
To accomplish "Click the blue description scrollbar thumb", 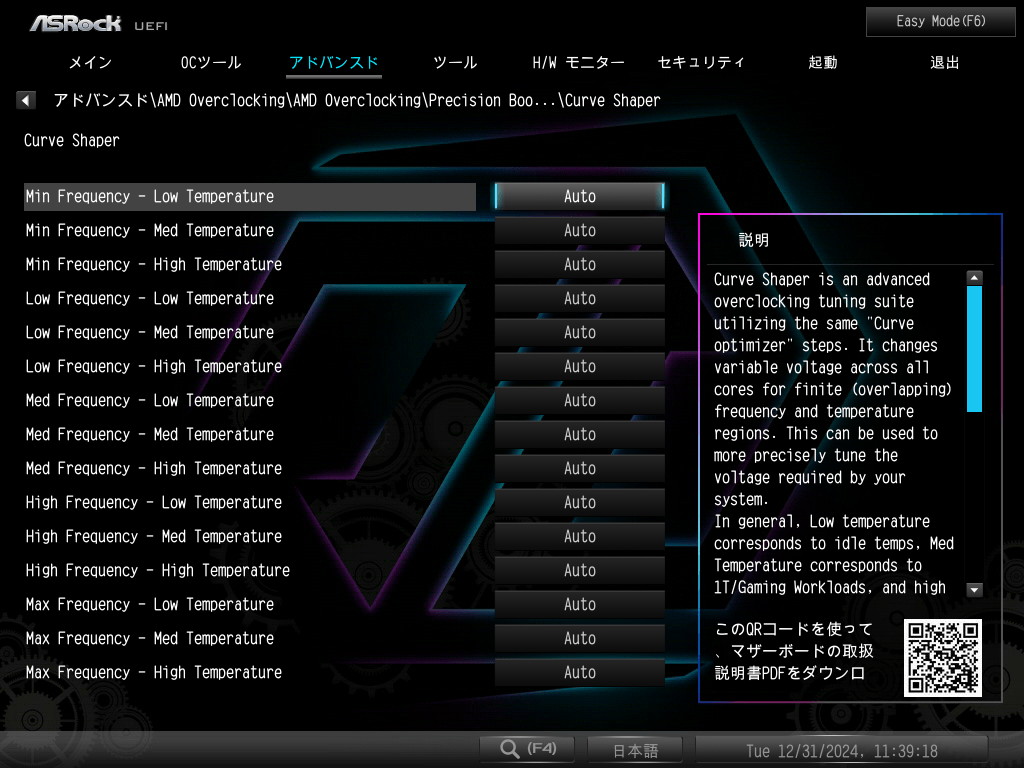I will 974,349.
